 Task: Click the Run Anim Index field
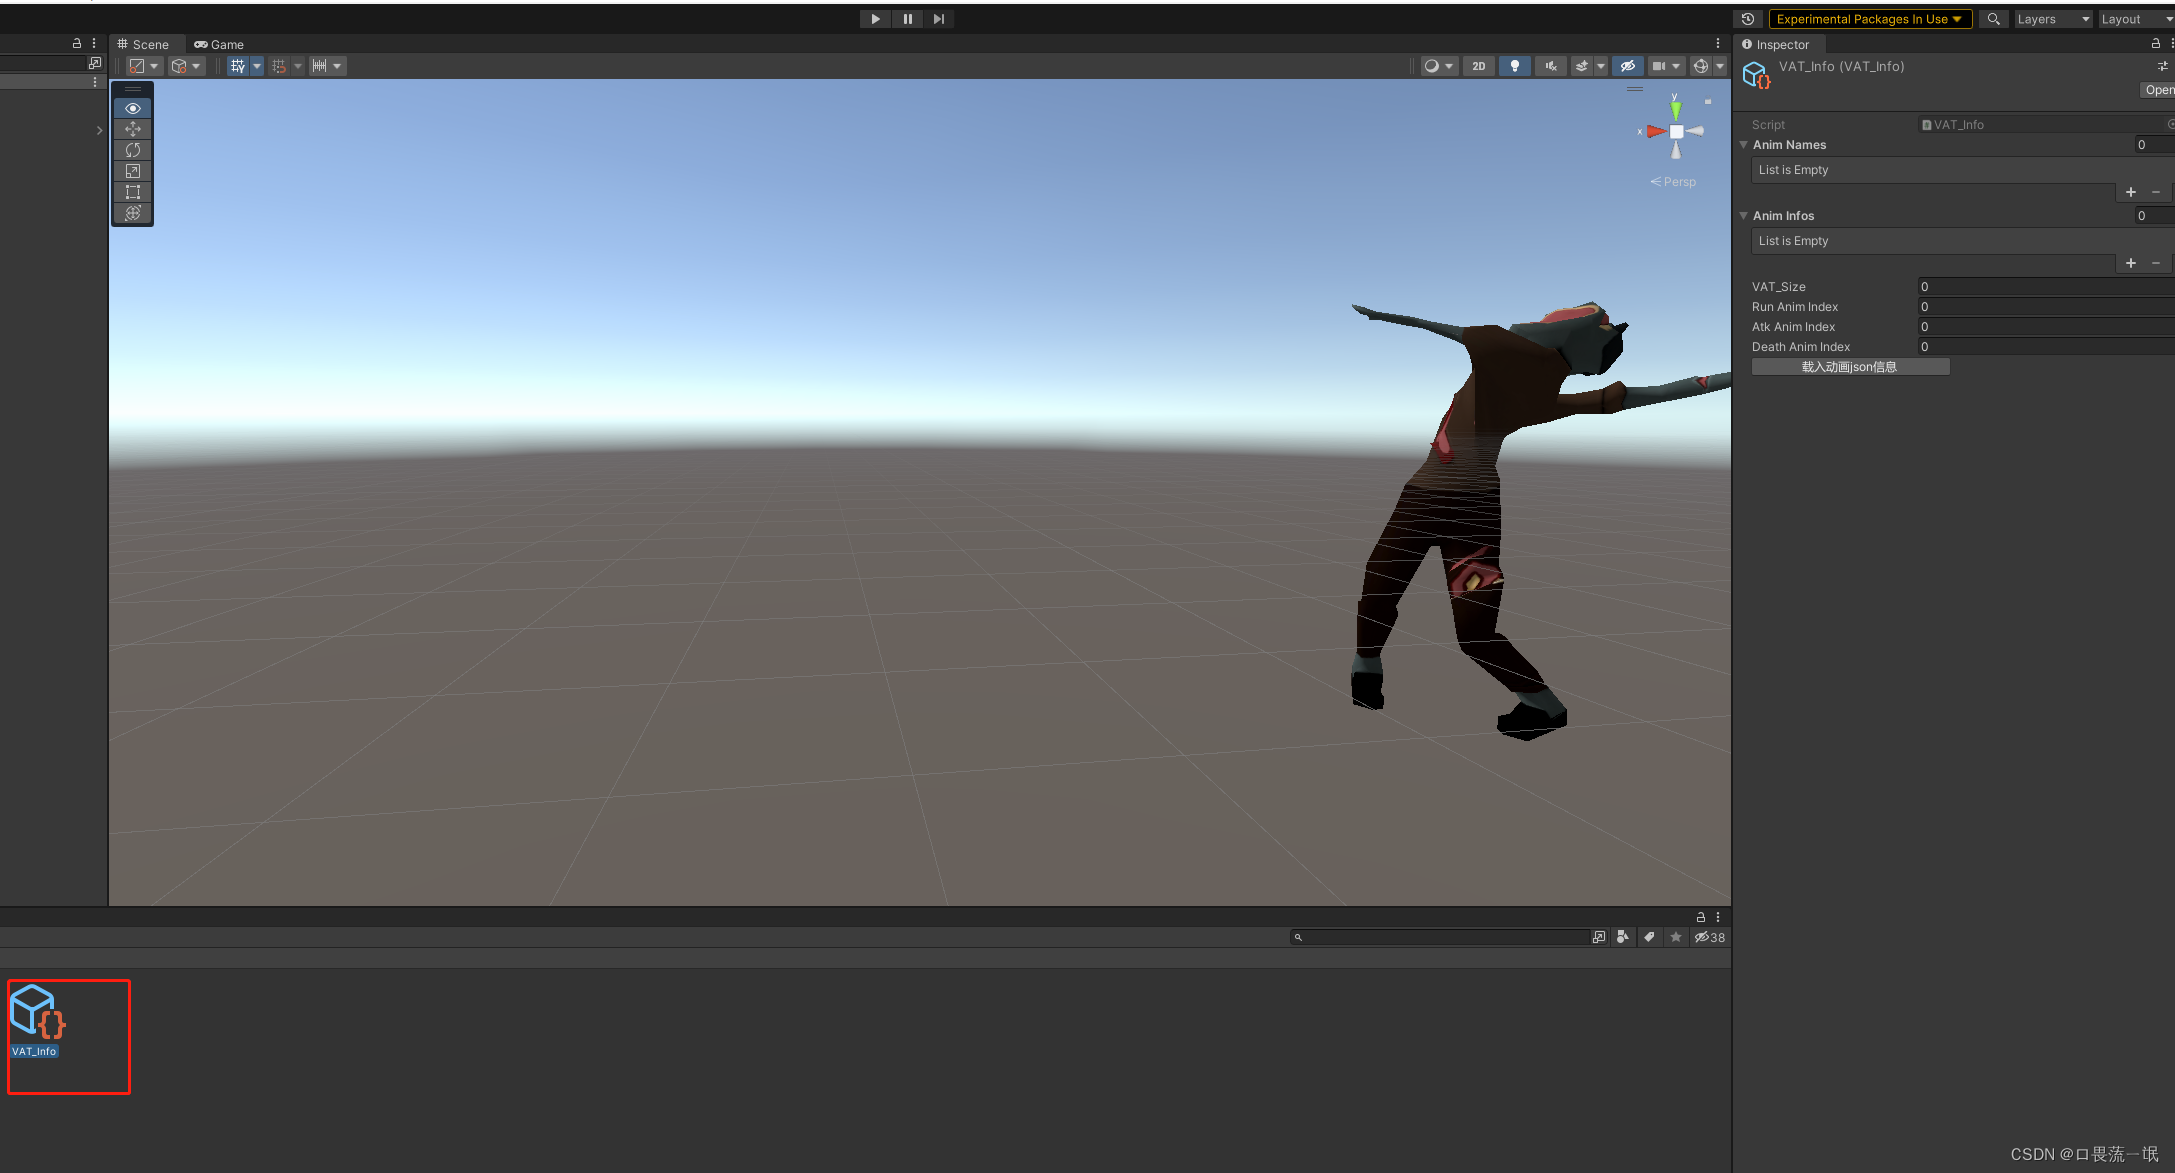pyautogui.click(x=2045, y=307)
